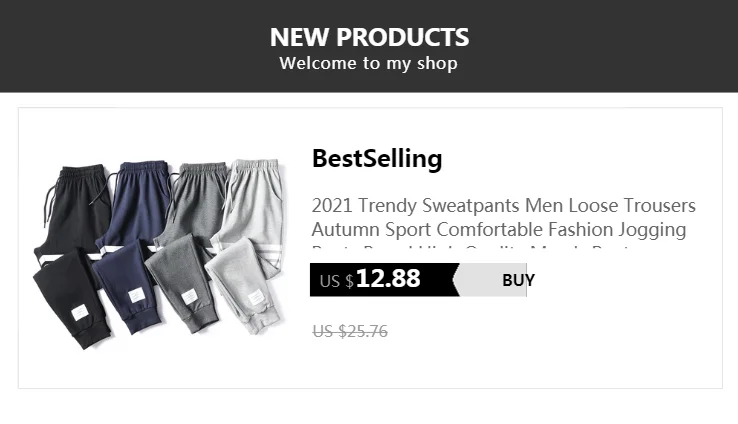The width and height of the screenshot is (738, 424).
Task: Click the white arrow notch beside BUY
Action: click(457, 280)
